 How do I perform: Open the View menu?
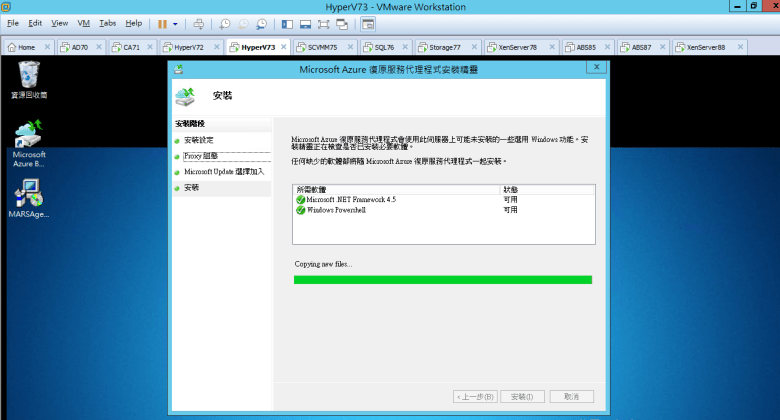coord(60,23)
